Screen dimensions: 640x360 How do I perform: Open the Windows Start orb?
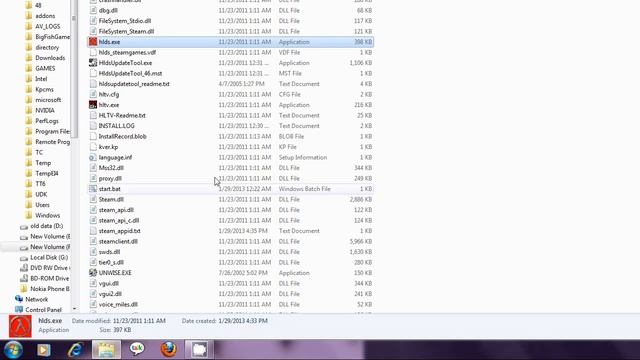tap(13, 350)
